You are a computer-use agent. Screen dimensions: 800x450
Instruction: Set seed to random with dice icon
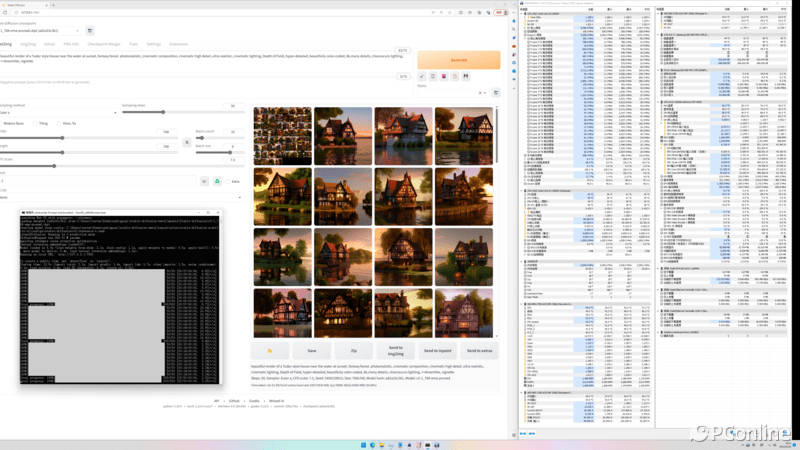[204, 181]
